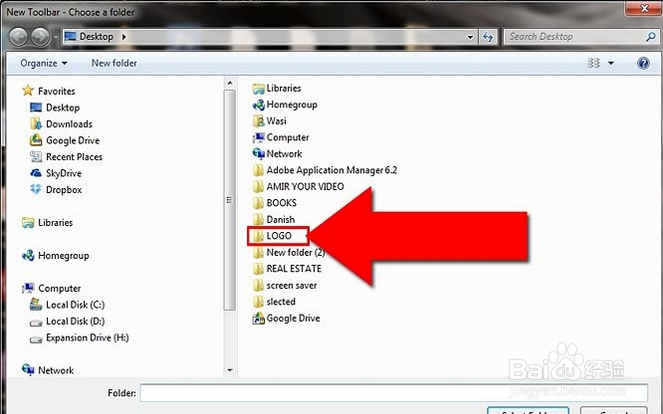Click the star icon beside Favorites
The height and width of the screenshot is (414, 663).
(28, 90)
